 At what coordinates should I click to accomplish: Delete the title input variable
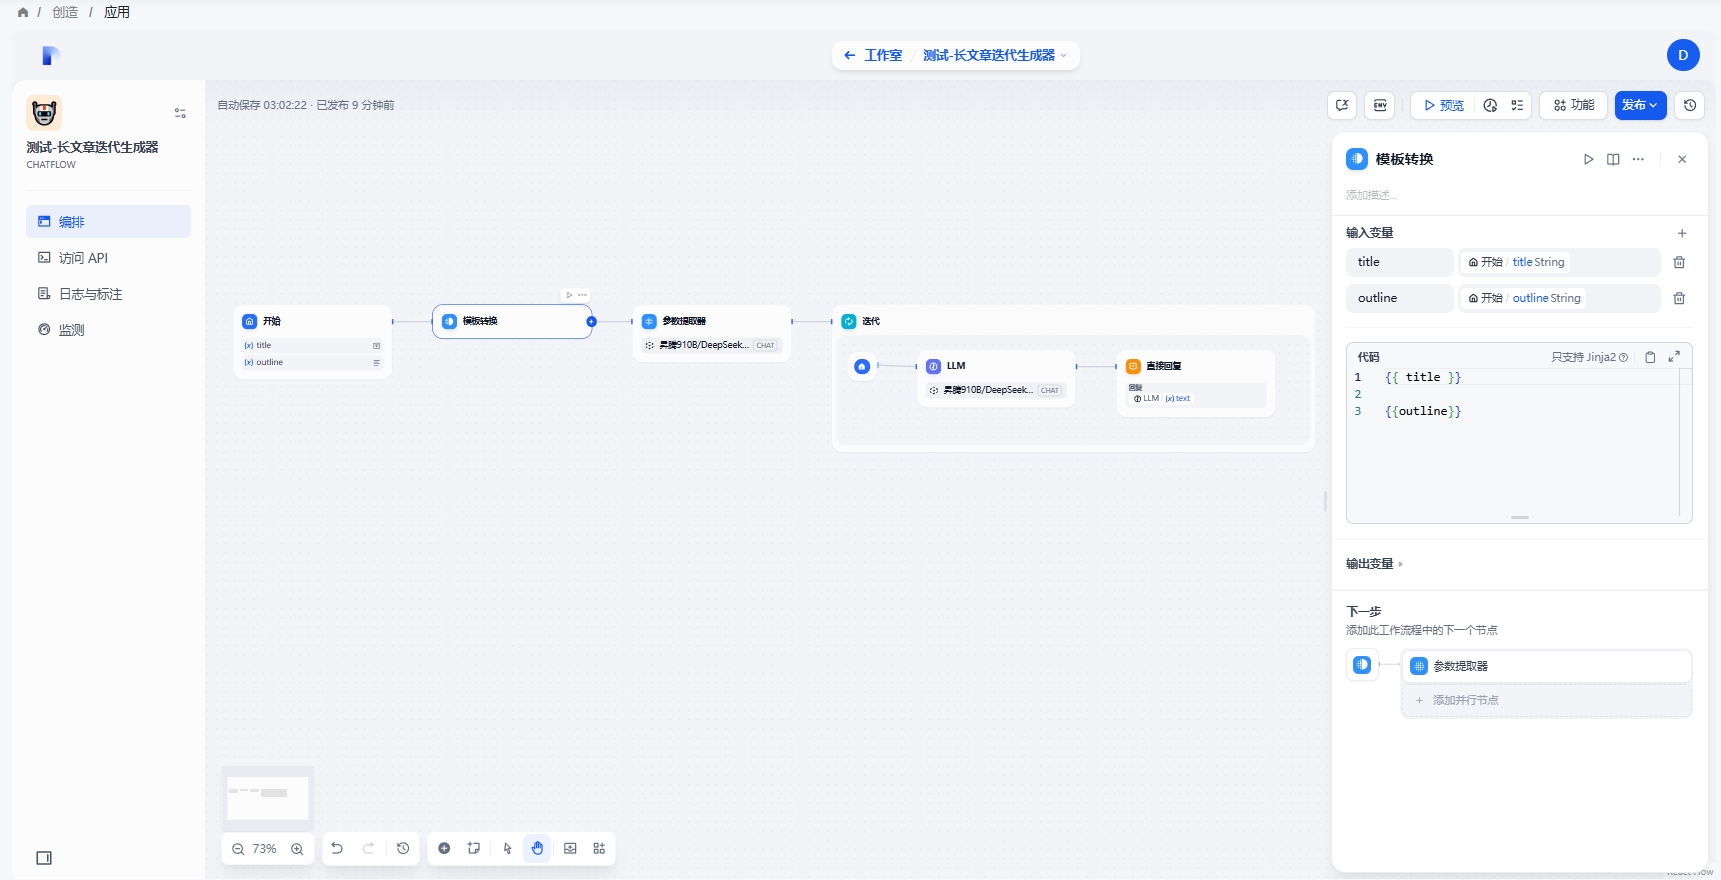click(x=1679, y=262)
